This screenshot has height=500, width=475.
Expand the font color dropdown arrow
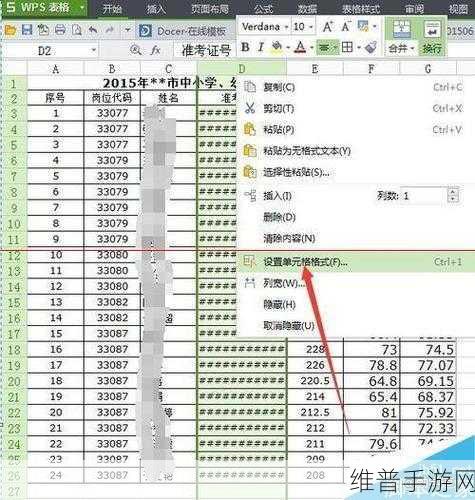point(312,48)
